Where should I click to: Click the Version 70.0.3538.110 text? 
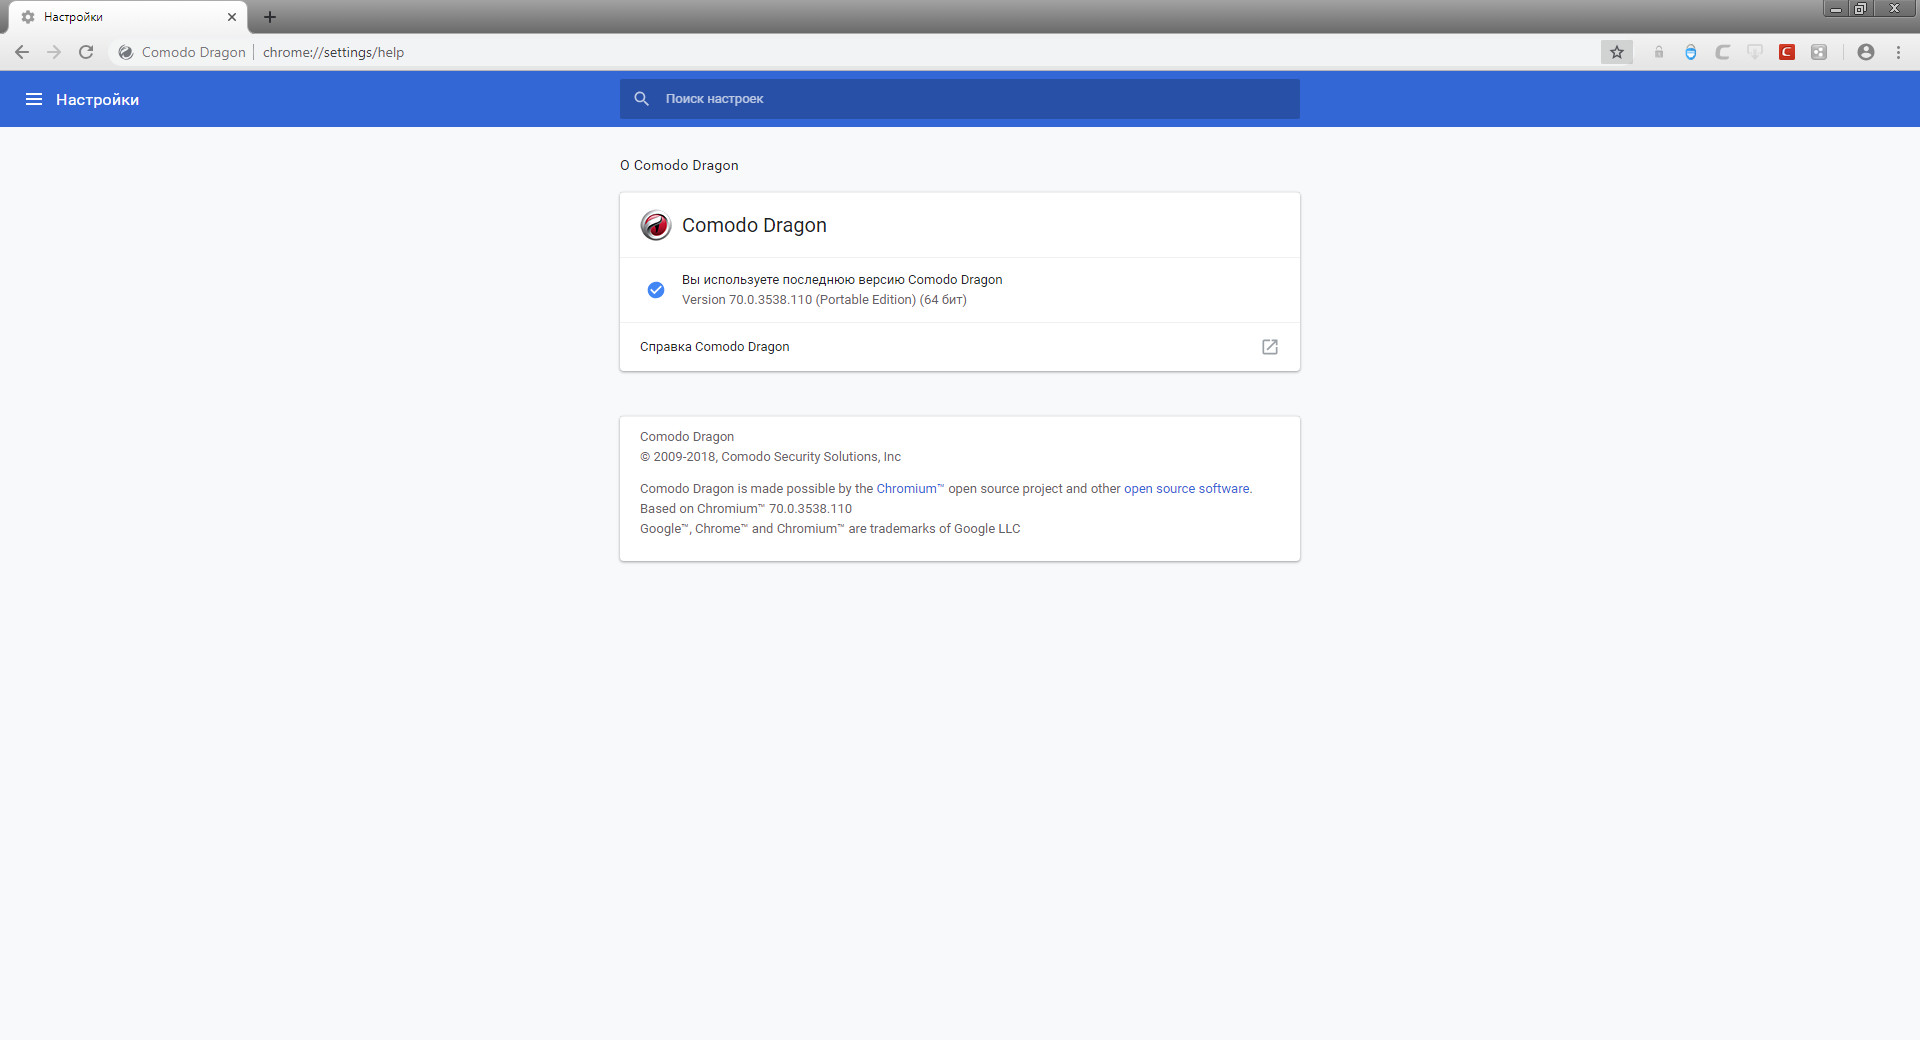[824, 300]
